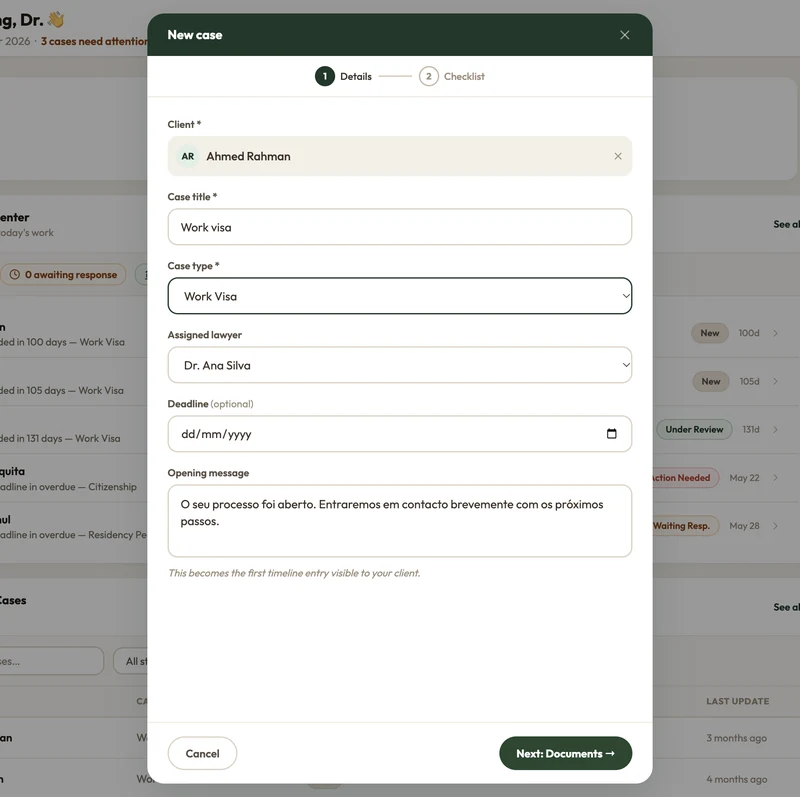Open the 100d New case row chevron
This screenshot has height=797, width=800.
click(x=775, y=333)
